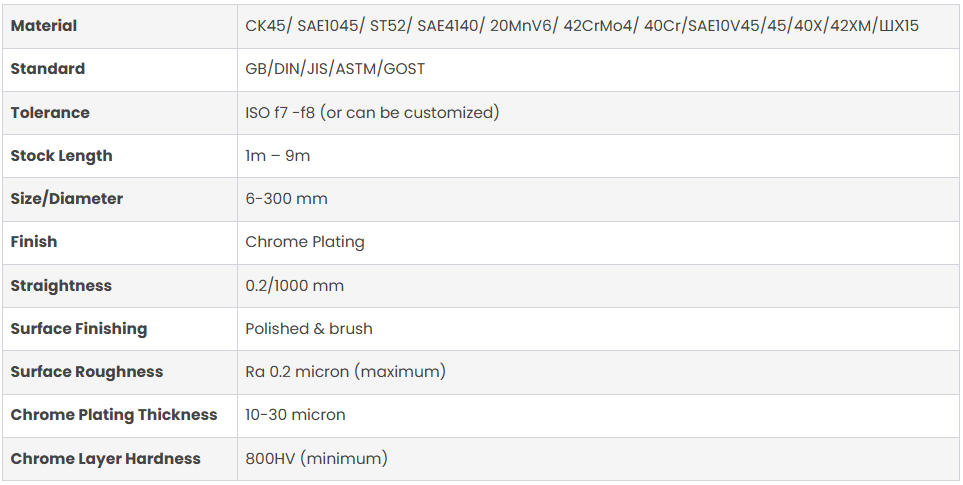Select the 1m – 9m value
963x485 pixels.
279,156
